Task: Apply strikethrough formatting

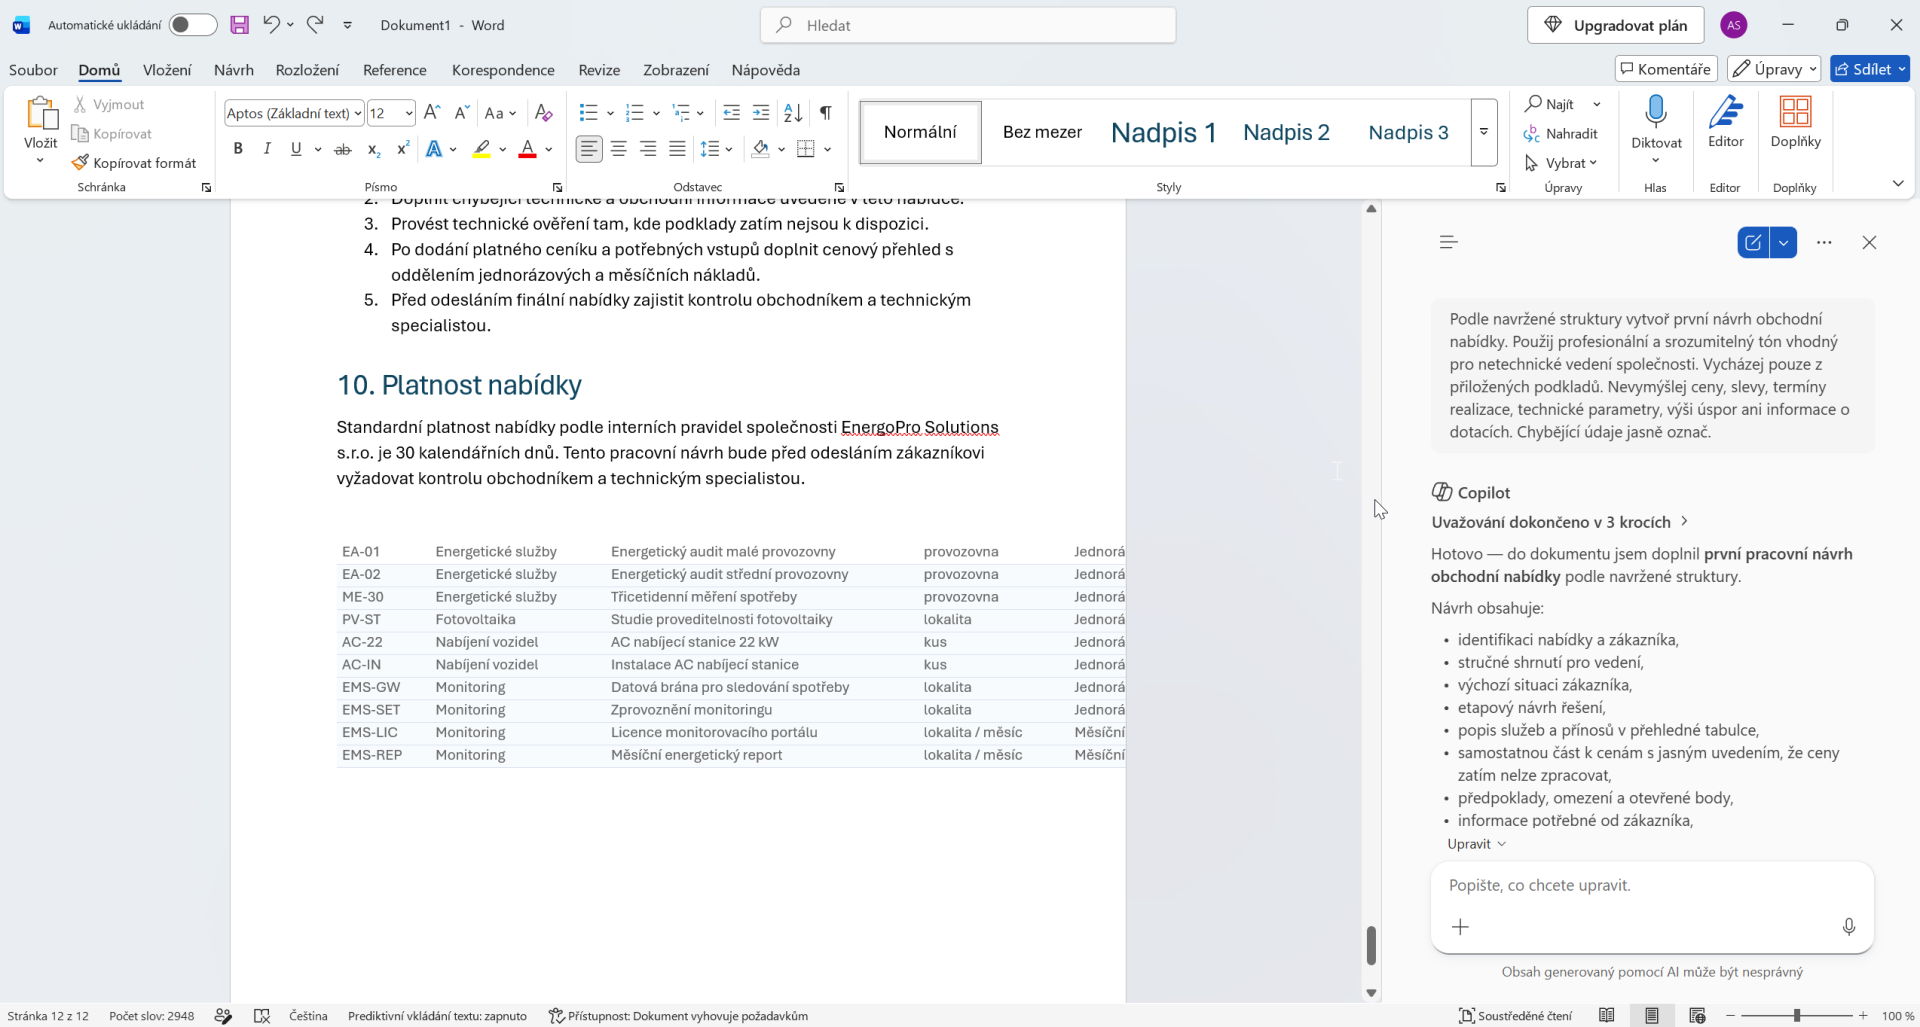Action: pos(343,149)
